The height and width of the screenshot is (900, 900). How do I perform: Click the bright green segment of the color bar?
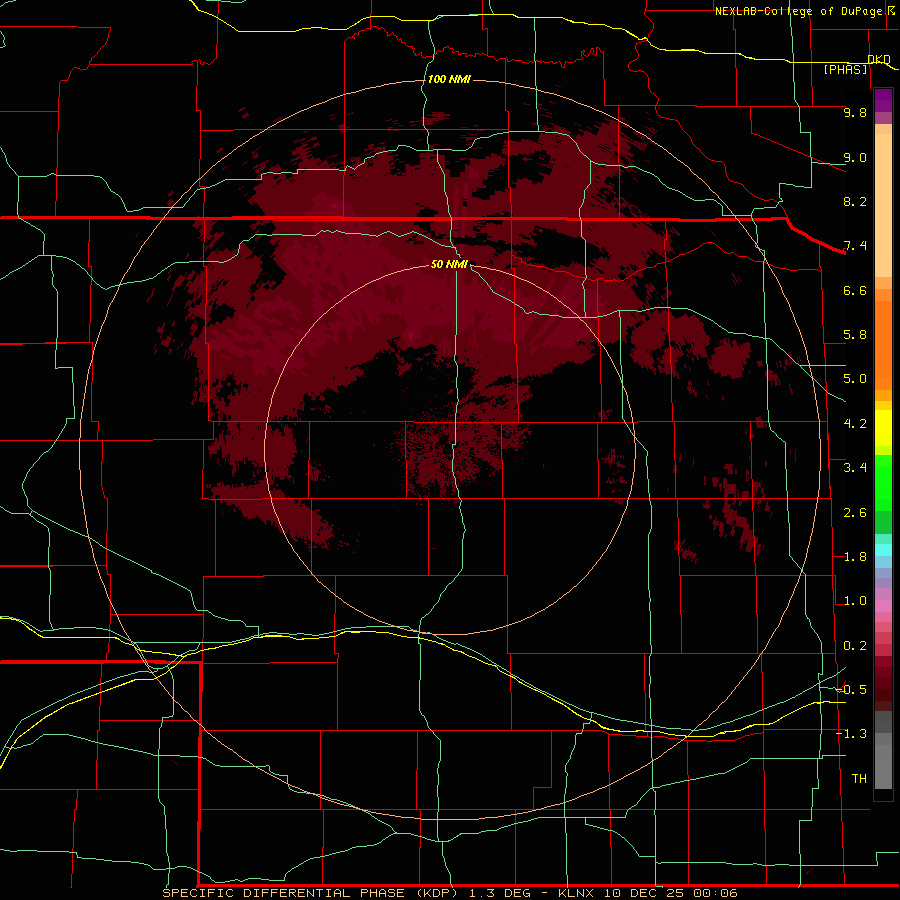coord(883,483)
